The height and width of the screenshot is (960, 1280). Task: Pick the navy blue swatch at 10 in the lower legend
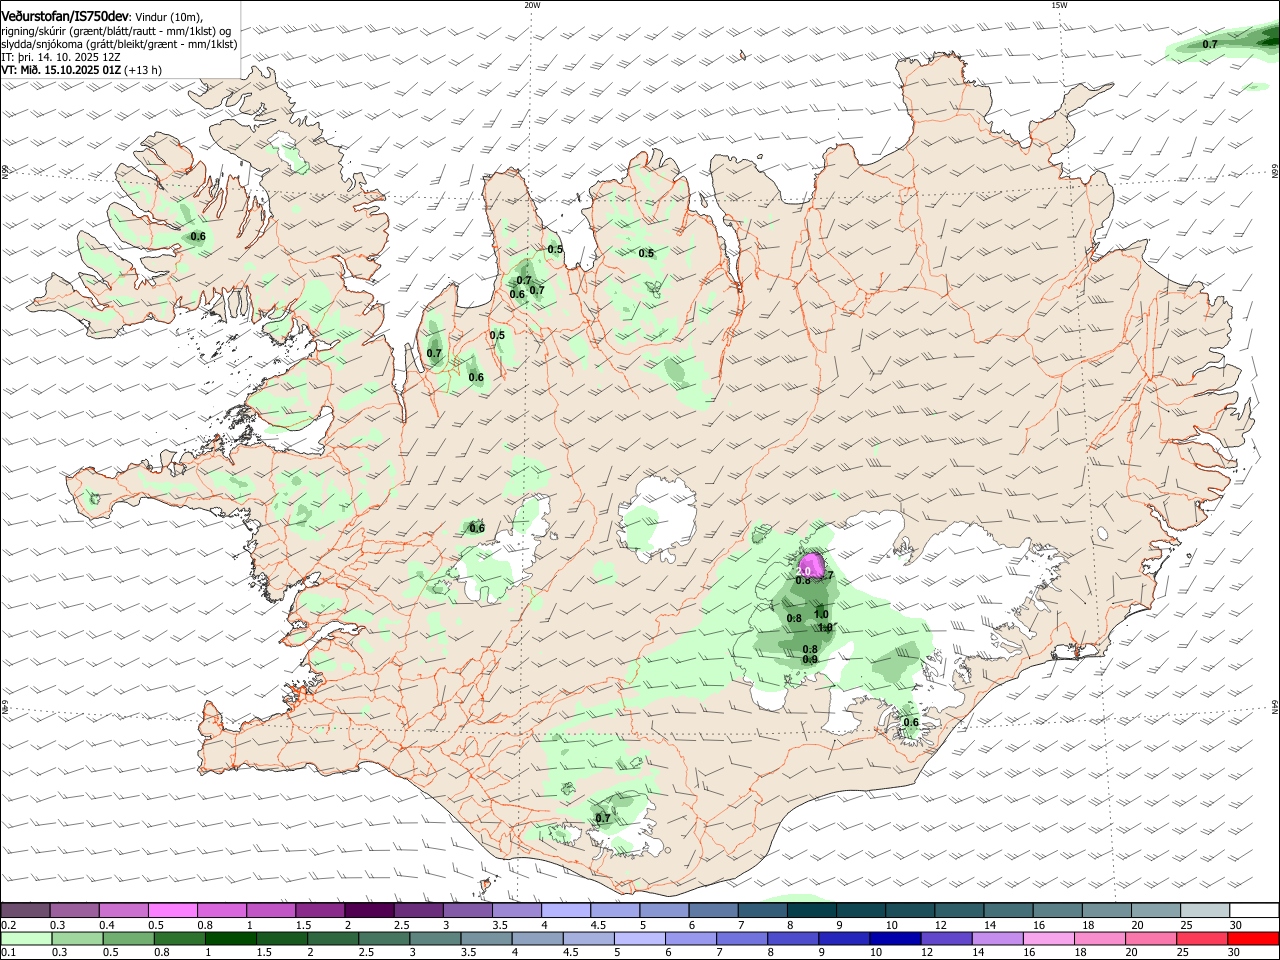895,938
